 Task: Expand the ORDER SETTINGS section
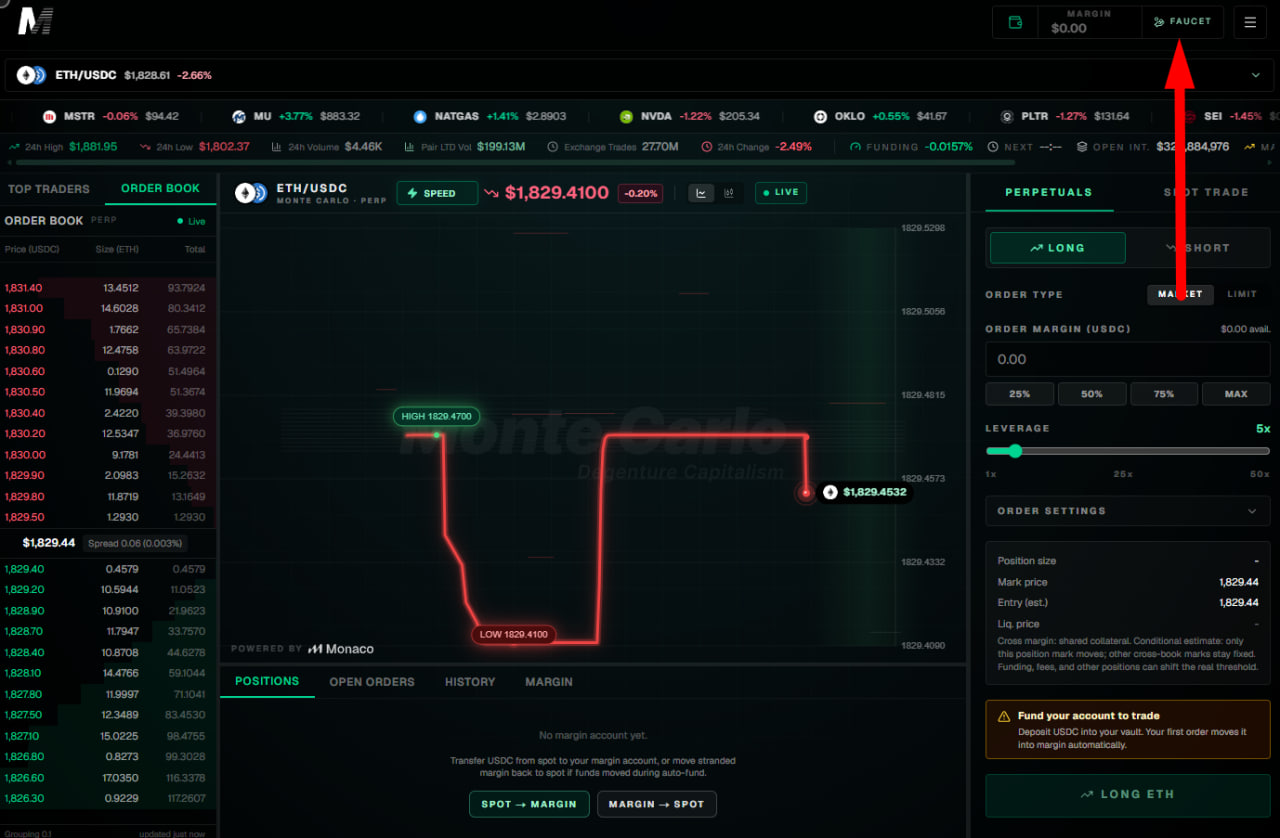click(1127, 511)
